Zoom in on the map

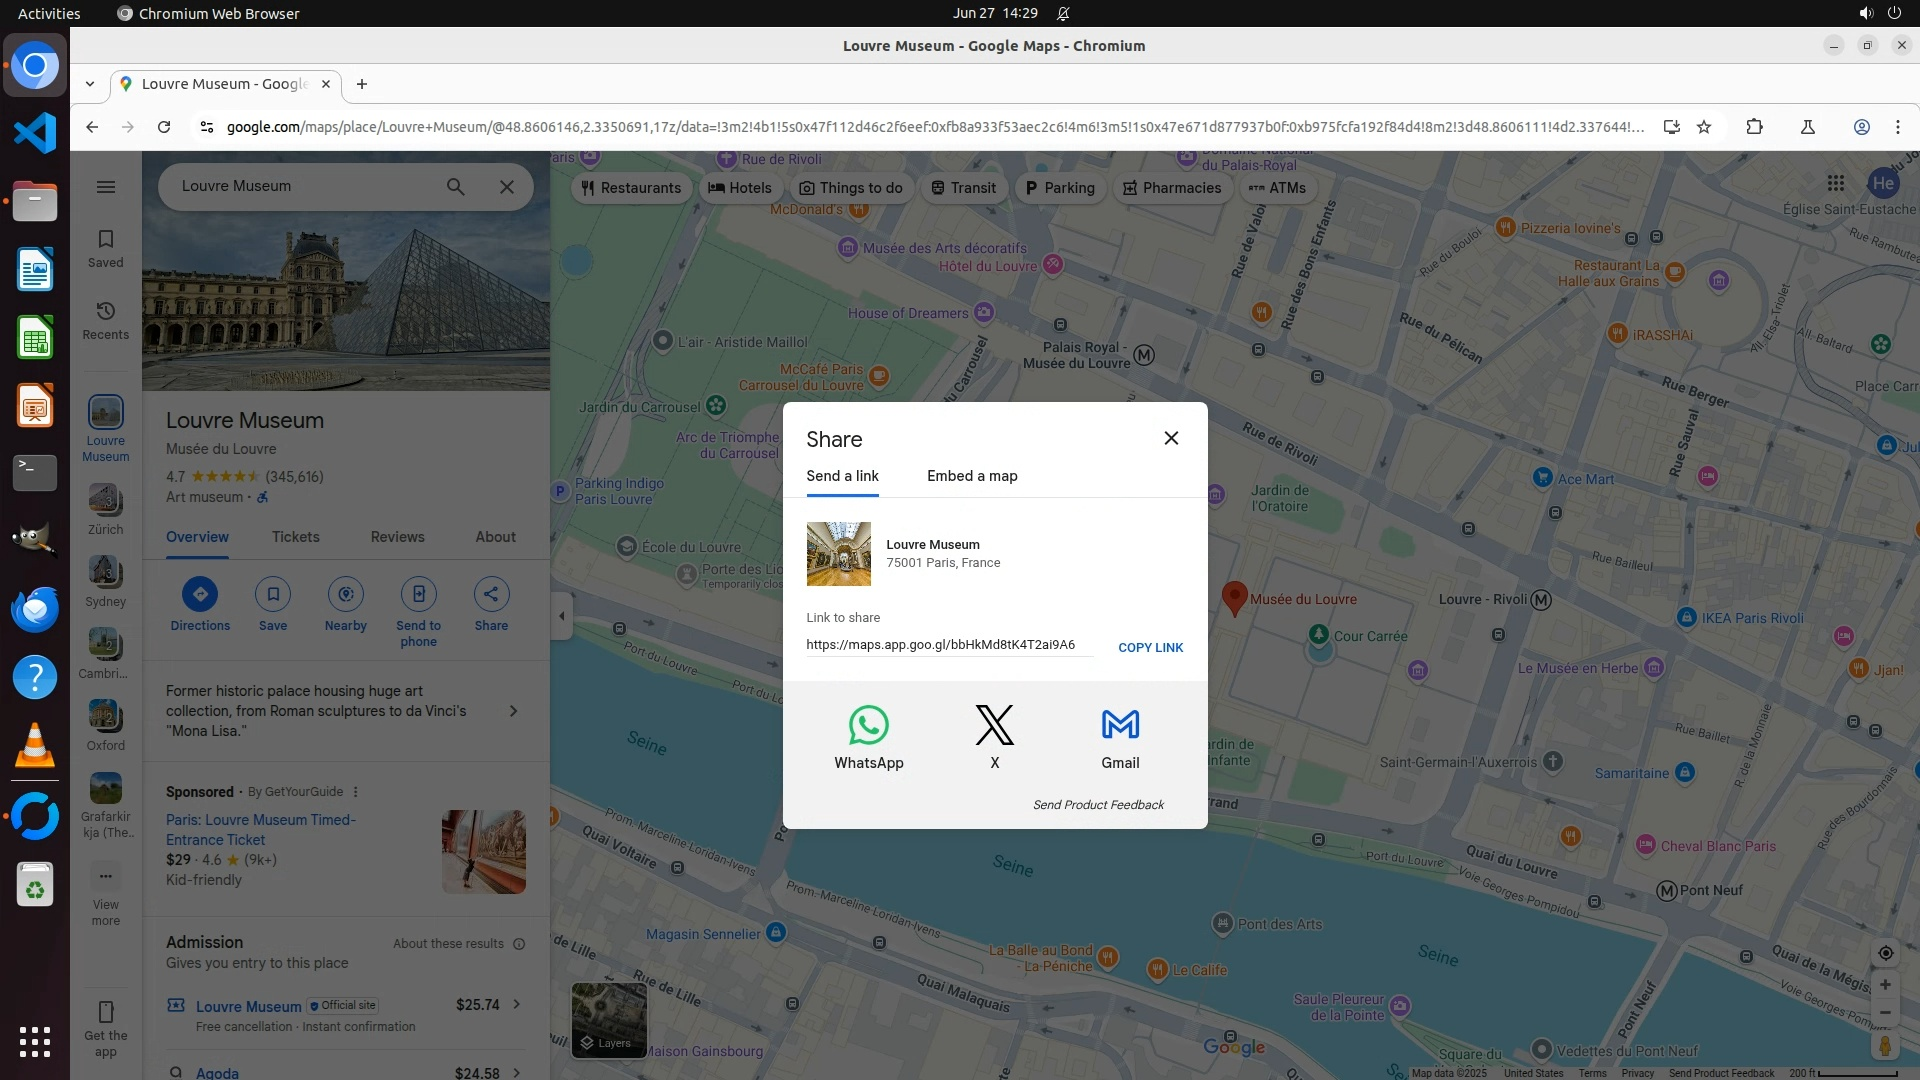click(1884, 985)
